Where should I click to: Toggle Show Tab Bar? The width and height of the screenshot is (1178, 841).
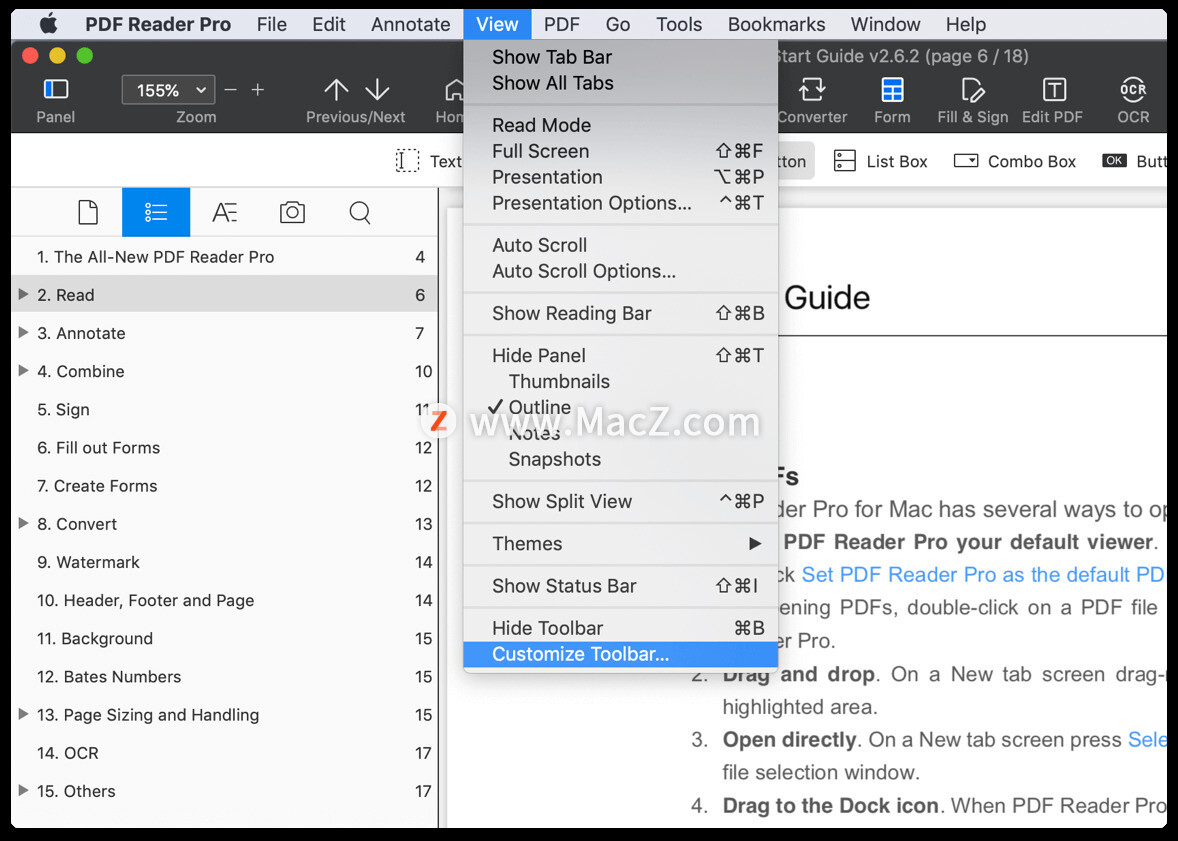click(621, 57)
